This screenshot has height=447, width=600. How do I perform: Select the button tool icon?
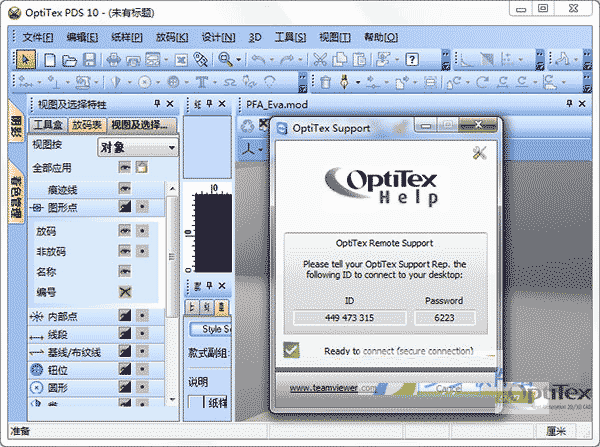point(174,82)
